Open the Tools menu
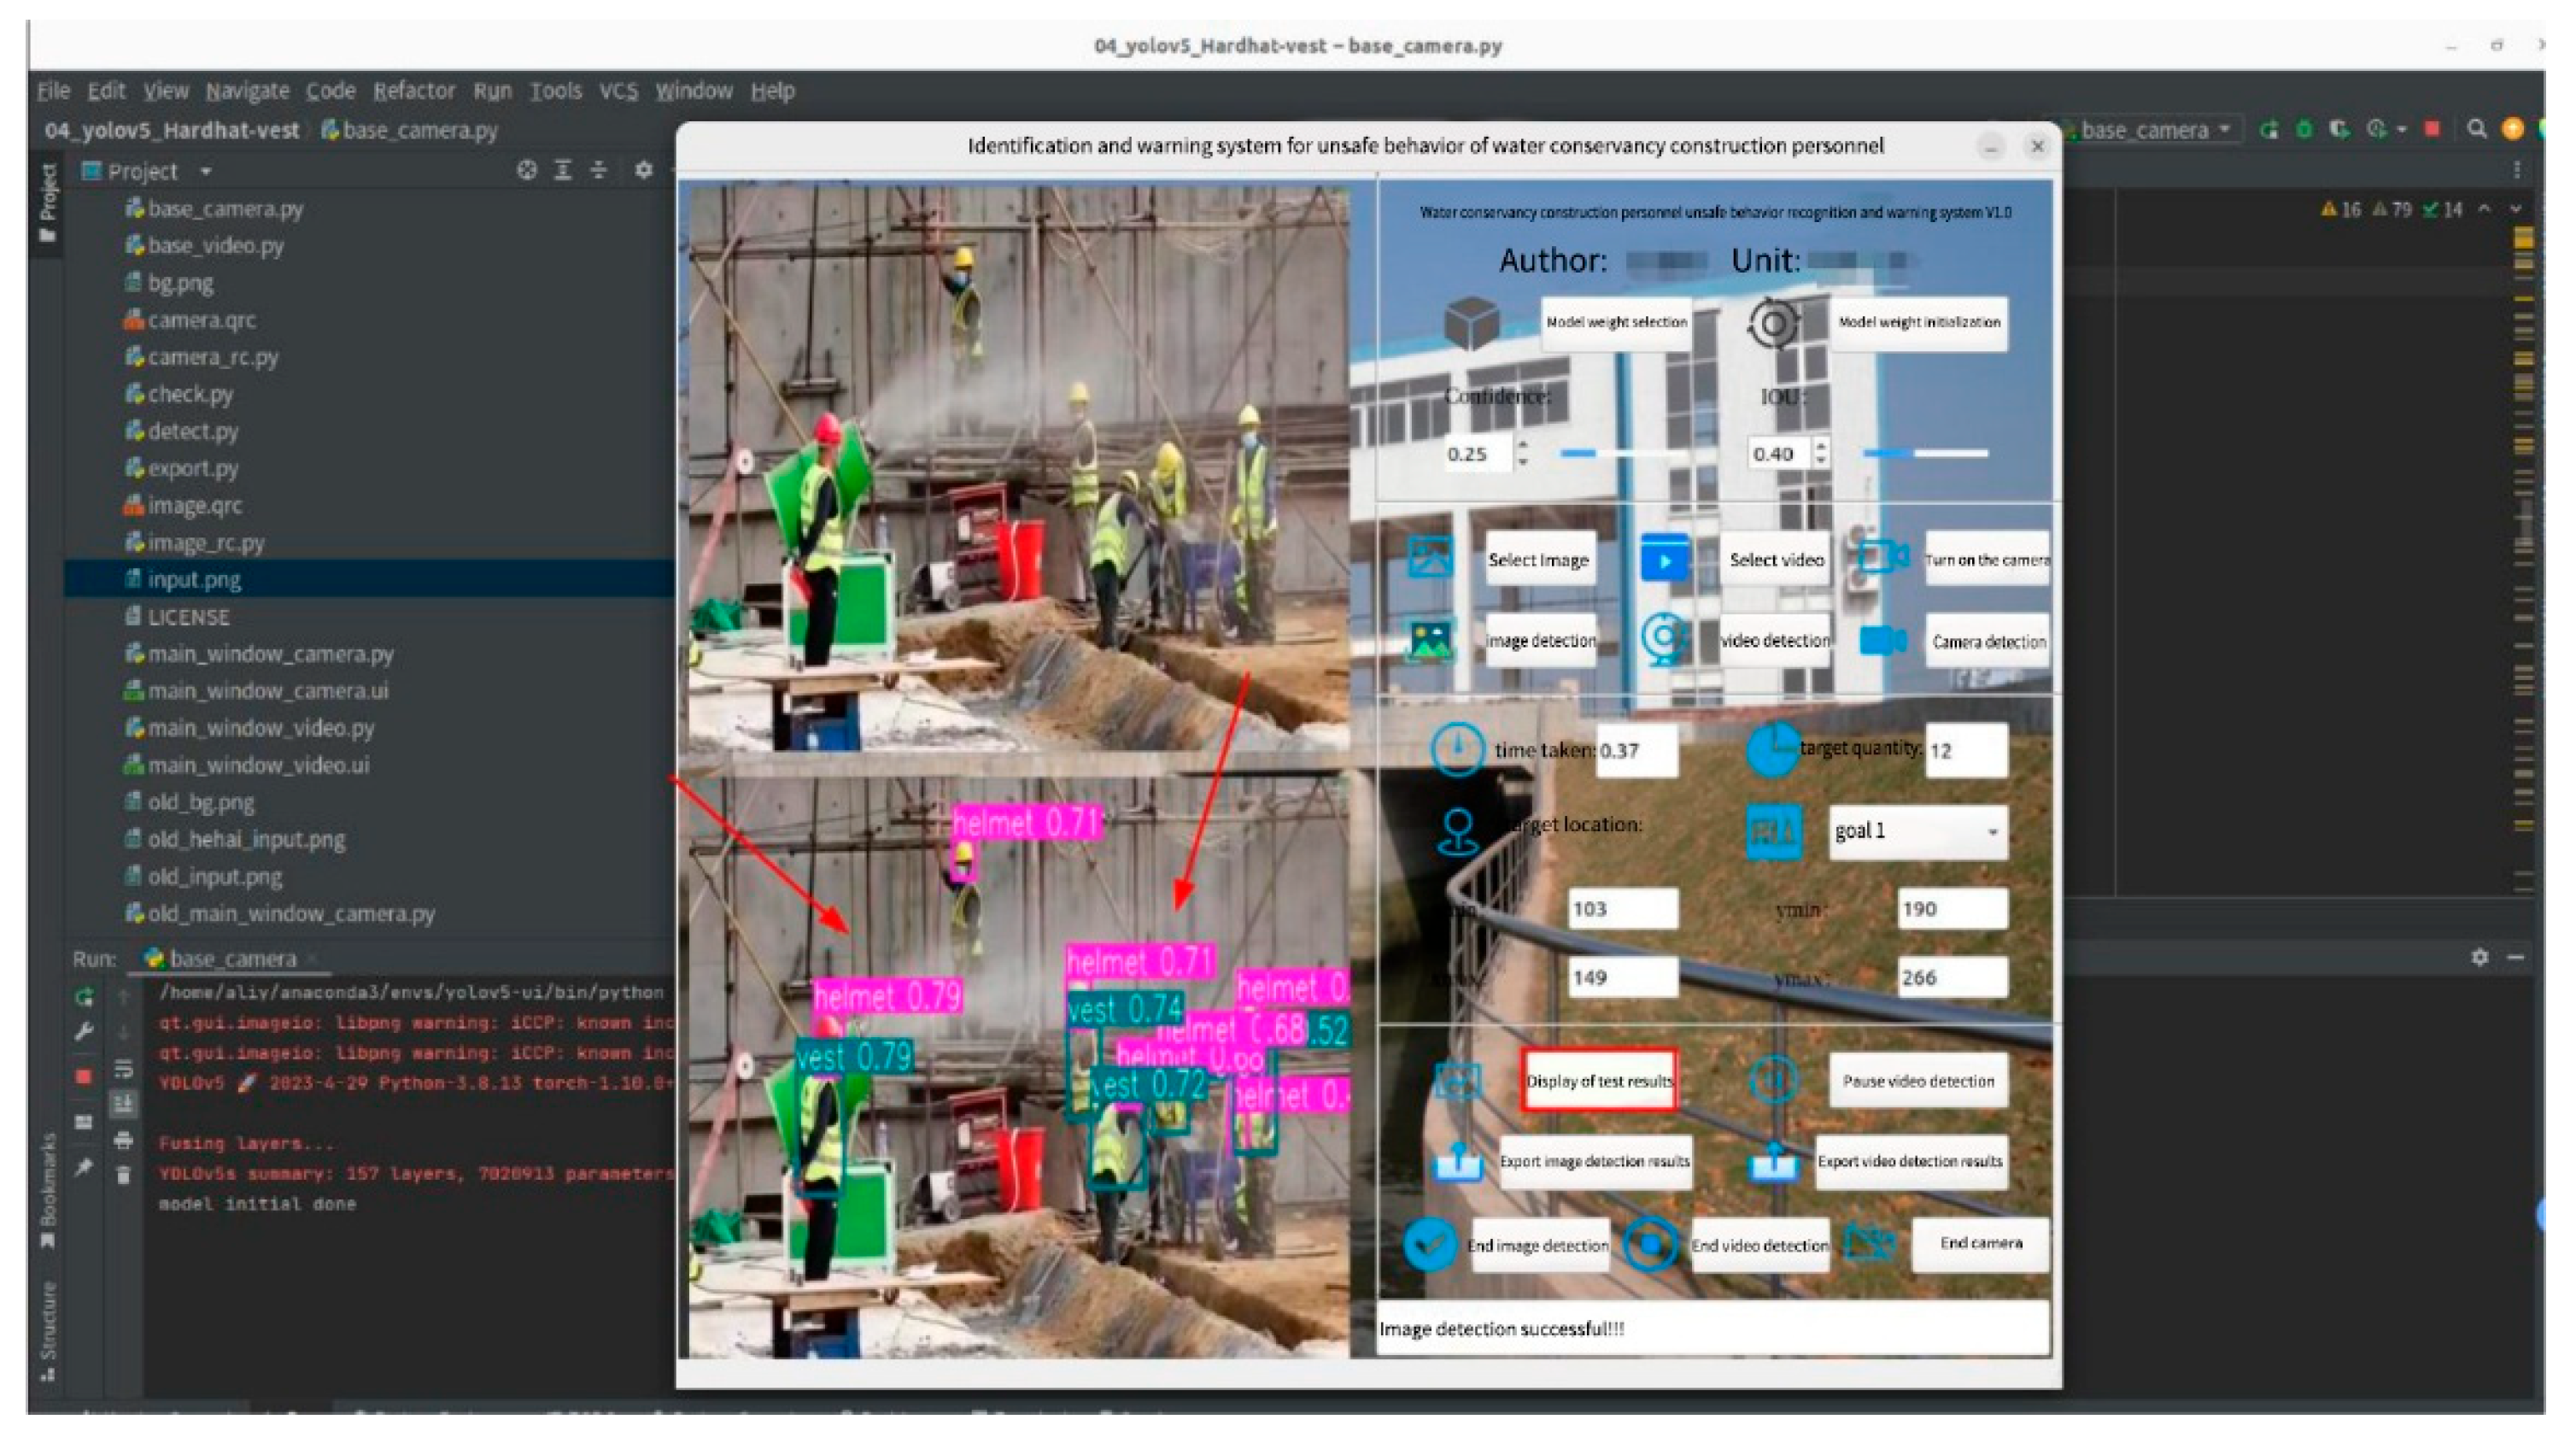2576x1437 pixels. click(555, 91)
